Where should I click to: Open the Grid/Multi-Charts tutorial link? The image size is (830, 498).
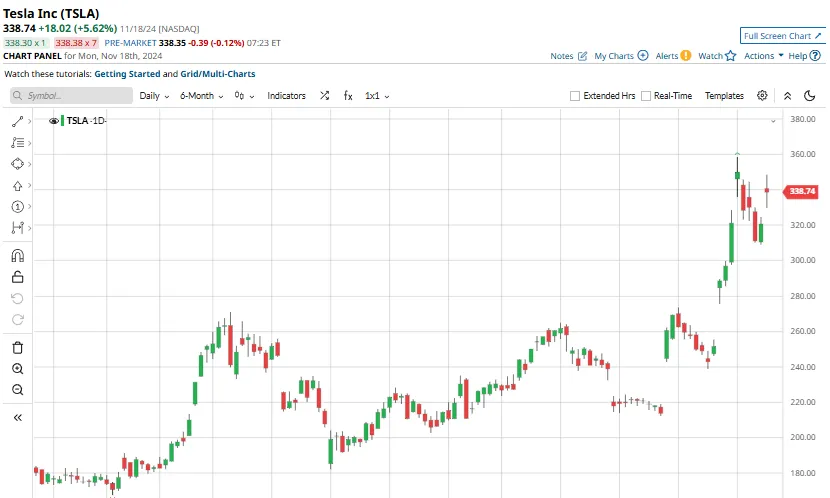coord(218,74)
